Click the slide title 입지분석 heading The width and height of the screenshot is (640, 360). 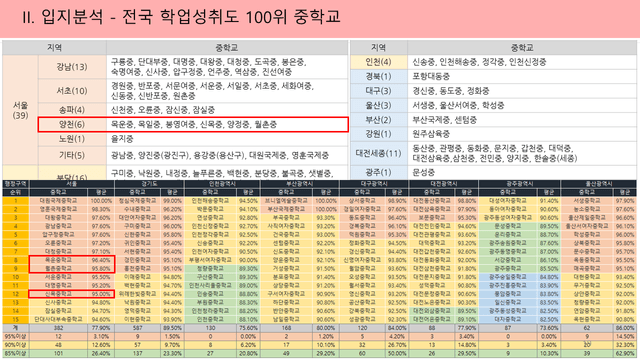click(x=181, y=17)
